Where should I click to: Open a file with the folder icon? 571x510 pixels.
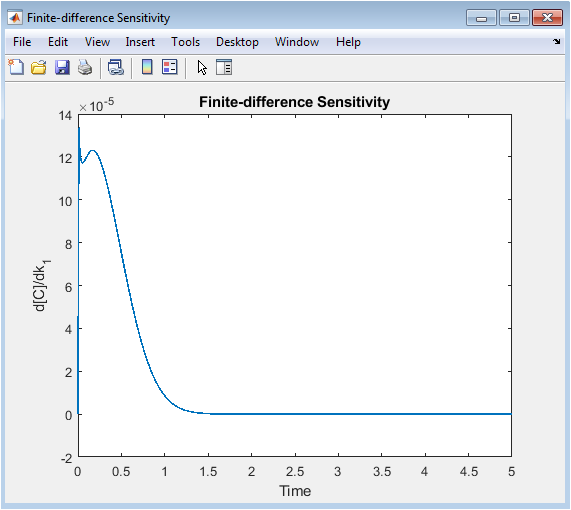(x=39, y=67)
